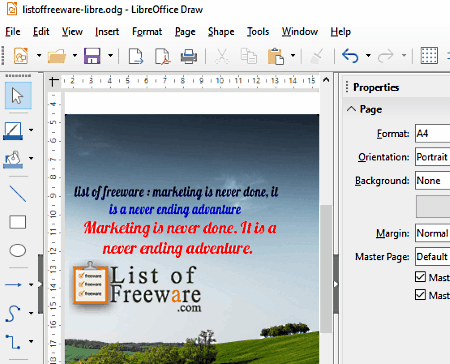Click the left panel collapse handle
This screenshot has width=450, height=364.
pyautogui.click(x=40, y=284)
